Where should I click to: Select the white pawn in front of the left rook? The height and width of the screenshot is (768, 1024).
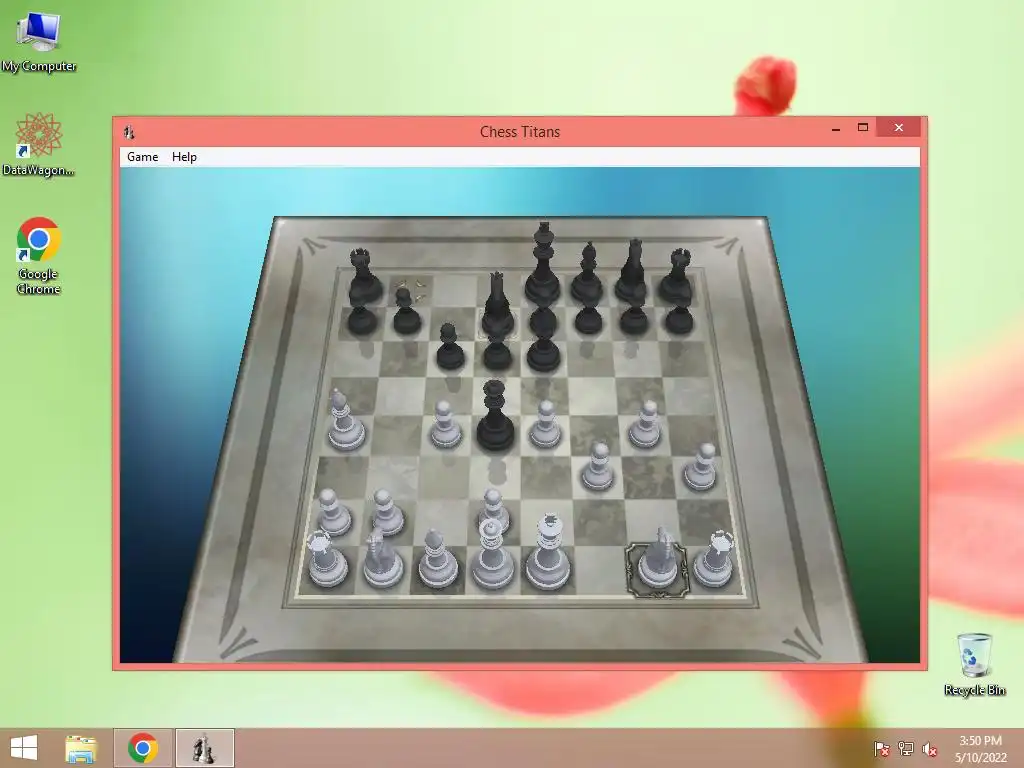(334, 513)
